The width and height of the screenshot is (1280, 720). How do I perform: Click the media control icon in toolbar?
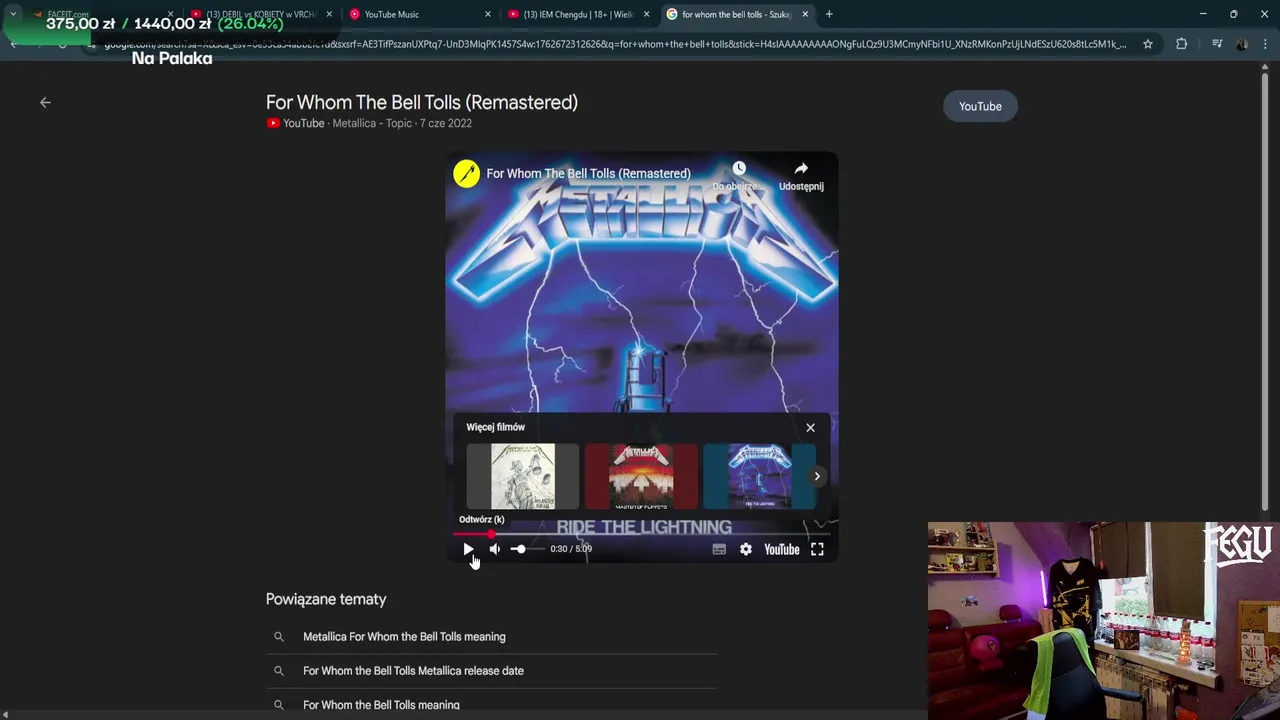1216,44
